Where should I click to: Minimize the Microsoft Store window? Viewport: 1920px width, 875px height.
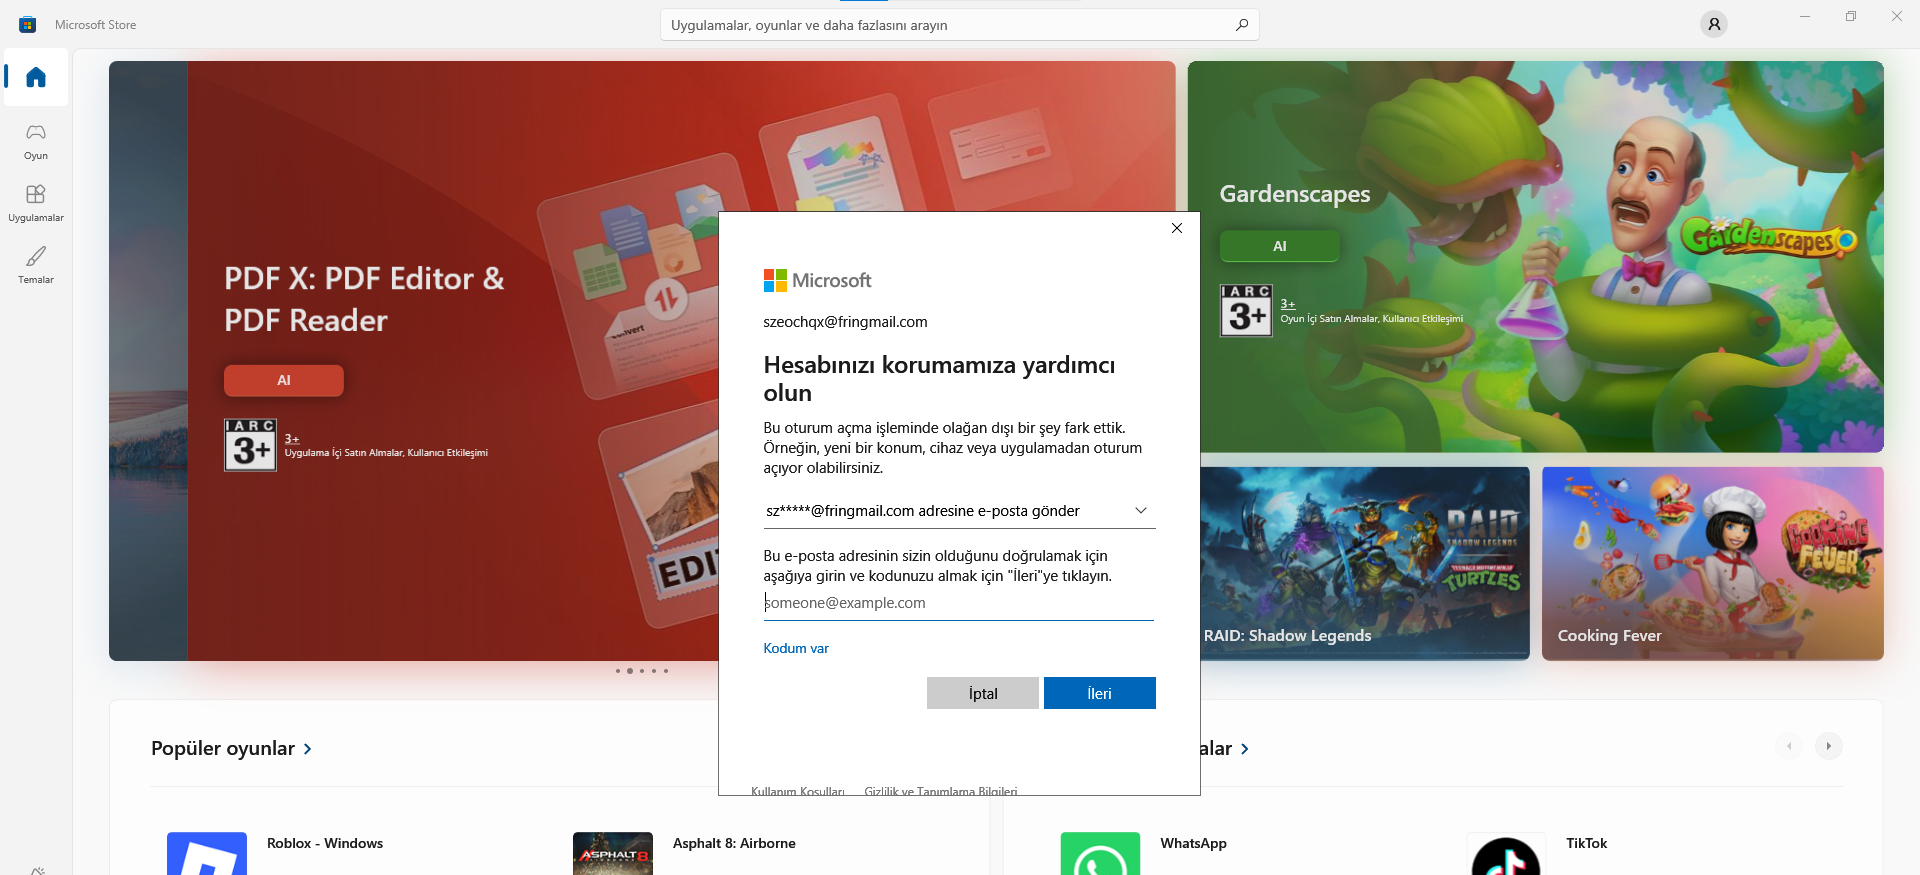click(x=1805, y=17)
